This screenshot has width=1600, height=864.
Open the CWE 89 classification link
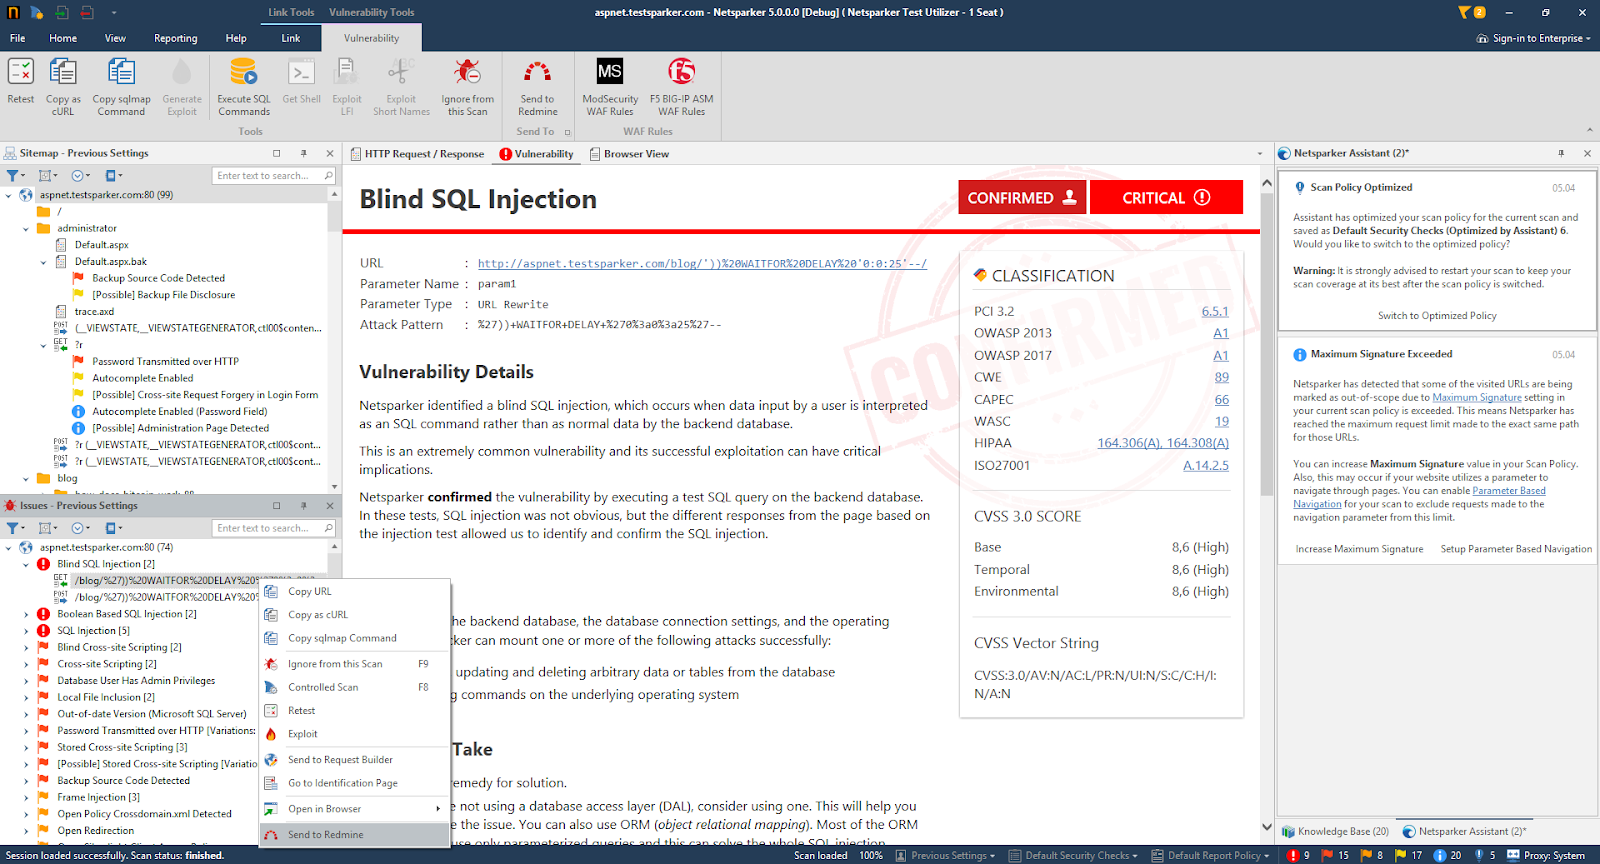tap(1221, 377)
